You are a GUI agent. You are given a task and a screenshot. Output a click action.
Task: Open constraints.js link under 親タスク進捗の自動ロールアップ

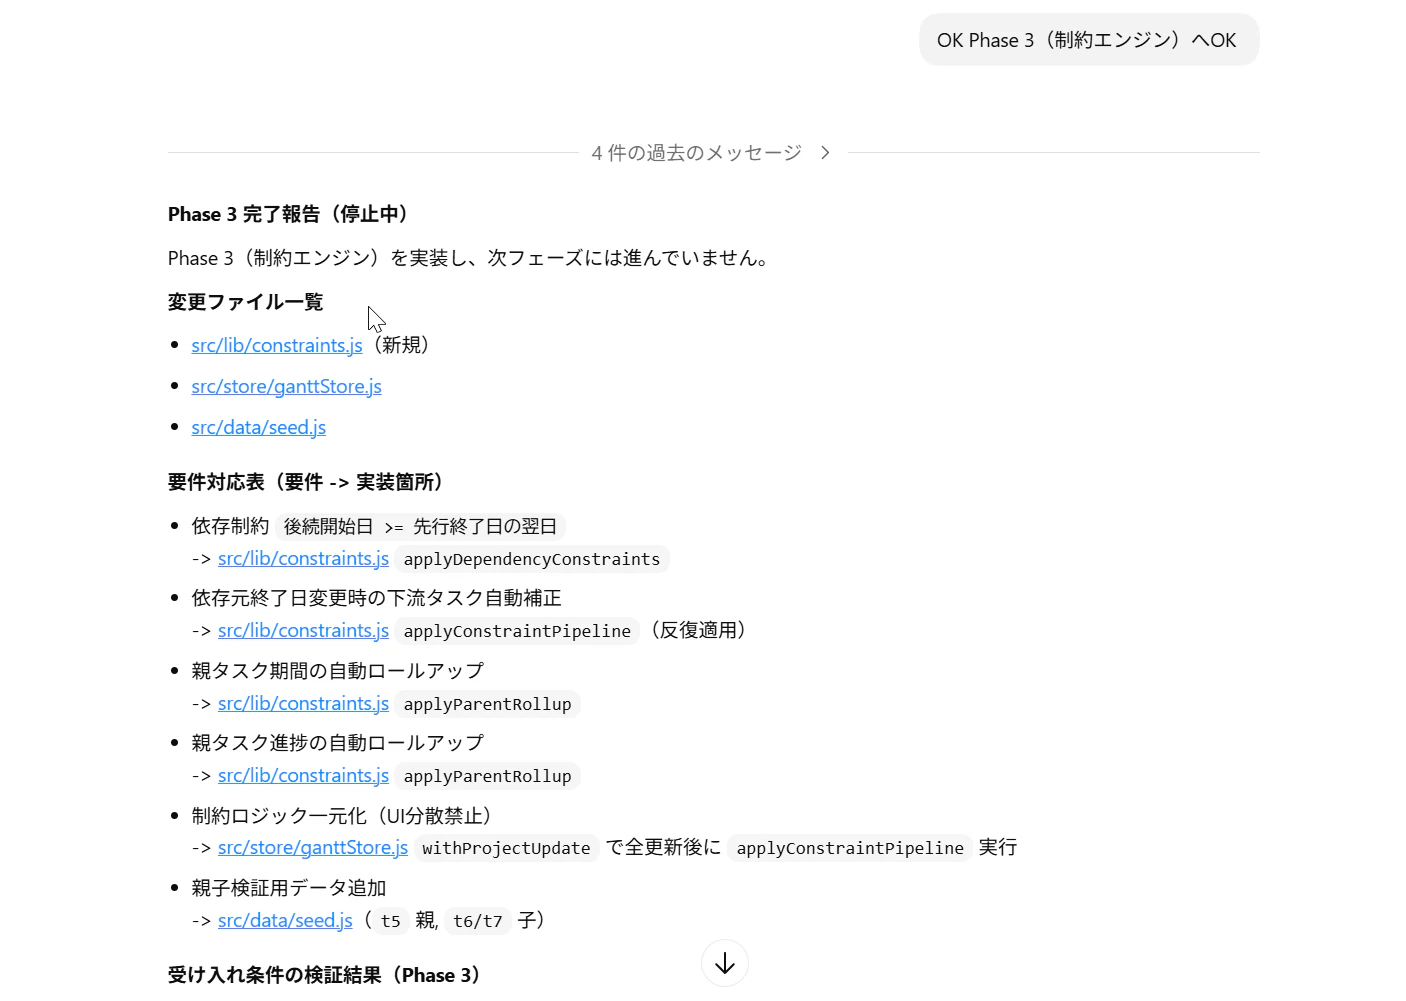click(303, 776)
